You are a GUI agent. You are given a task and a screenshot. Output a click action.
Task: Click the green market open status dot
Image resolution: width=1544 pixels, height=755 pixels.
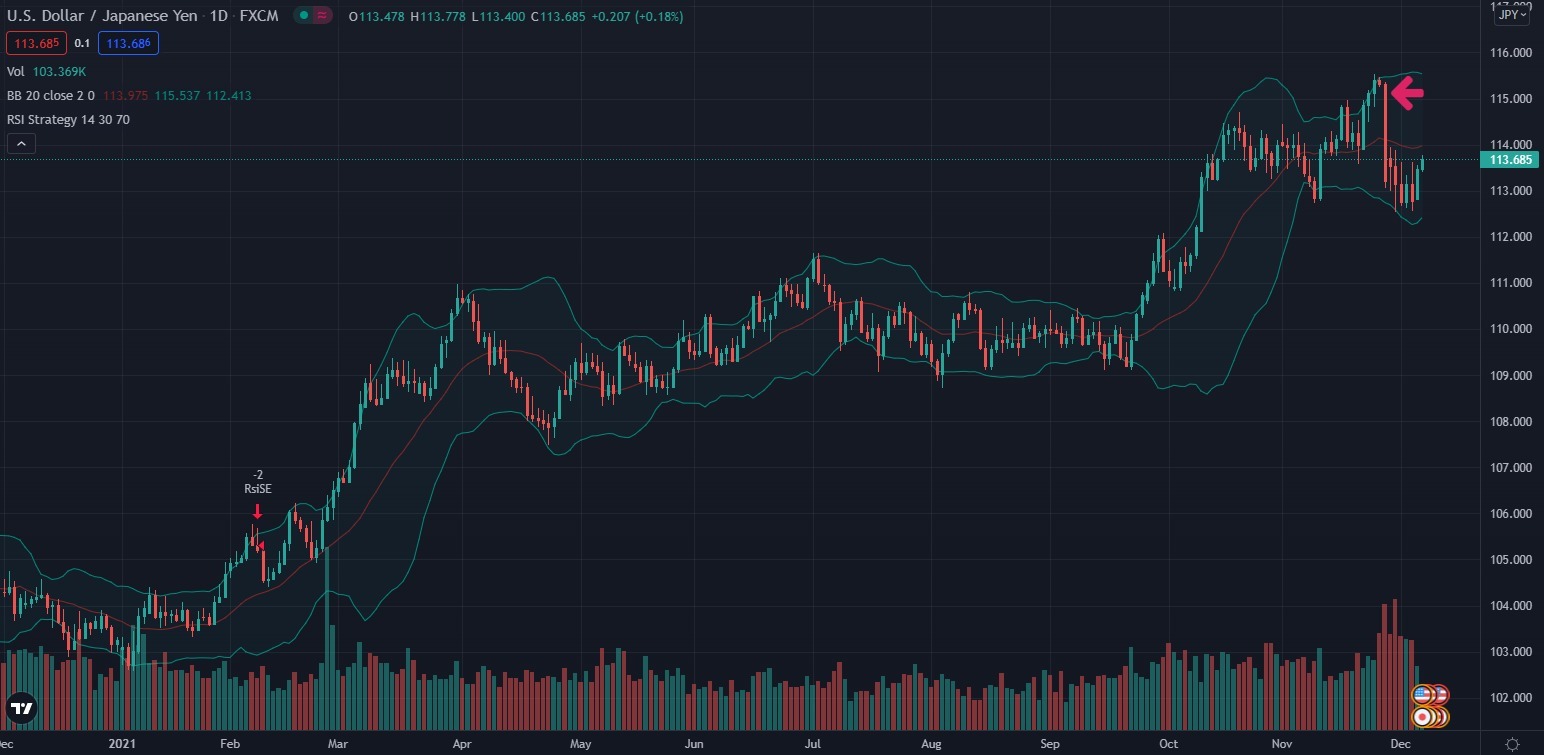click(304, 16)
